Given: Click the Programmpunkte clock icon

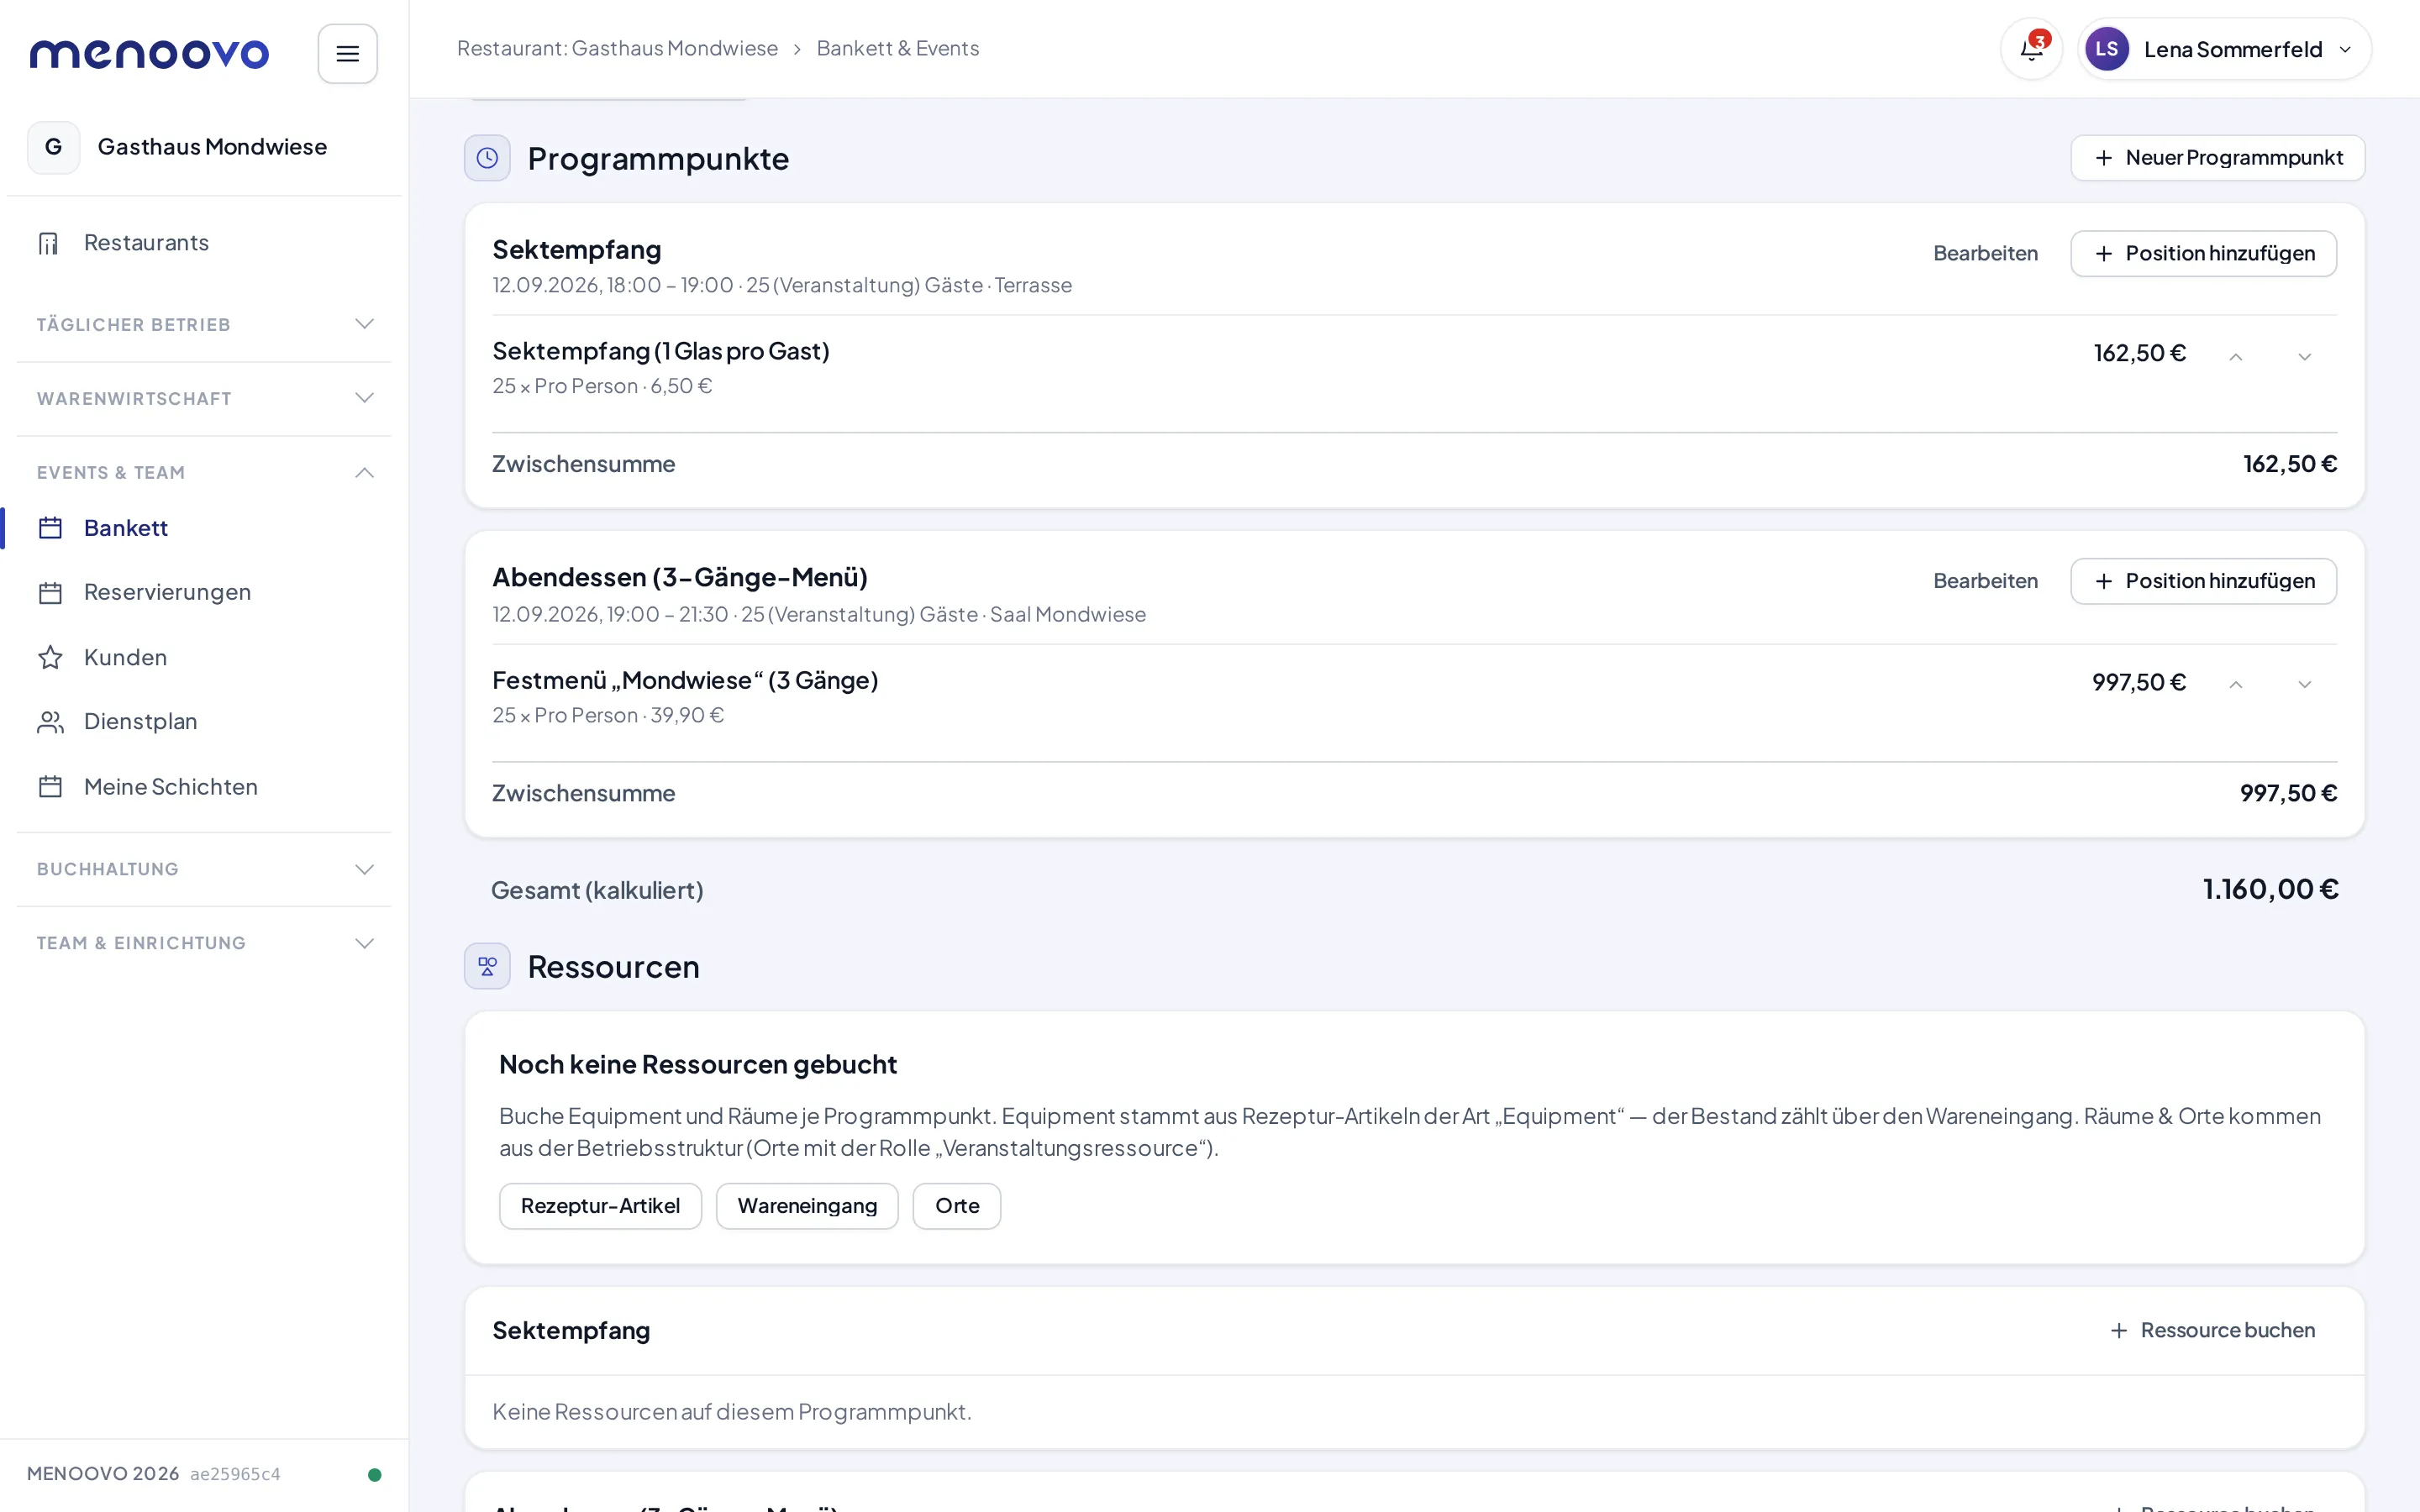Looking at the screenshot, I should tap(487, 158).
